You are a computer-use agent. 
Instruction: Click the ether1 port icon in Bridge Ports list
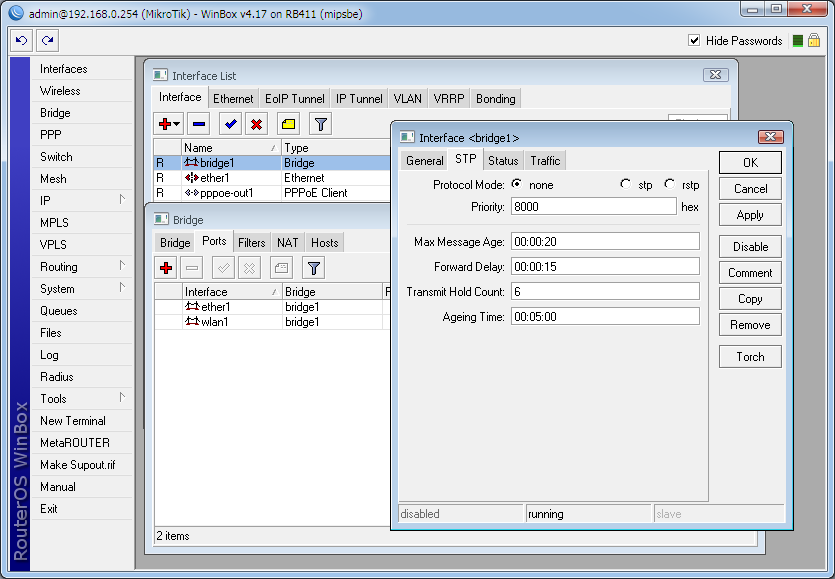192,306
